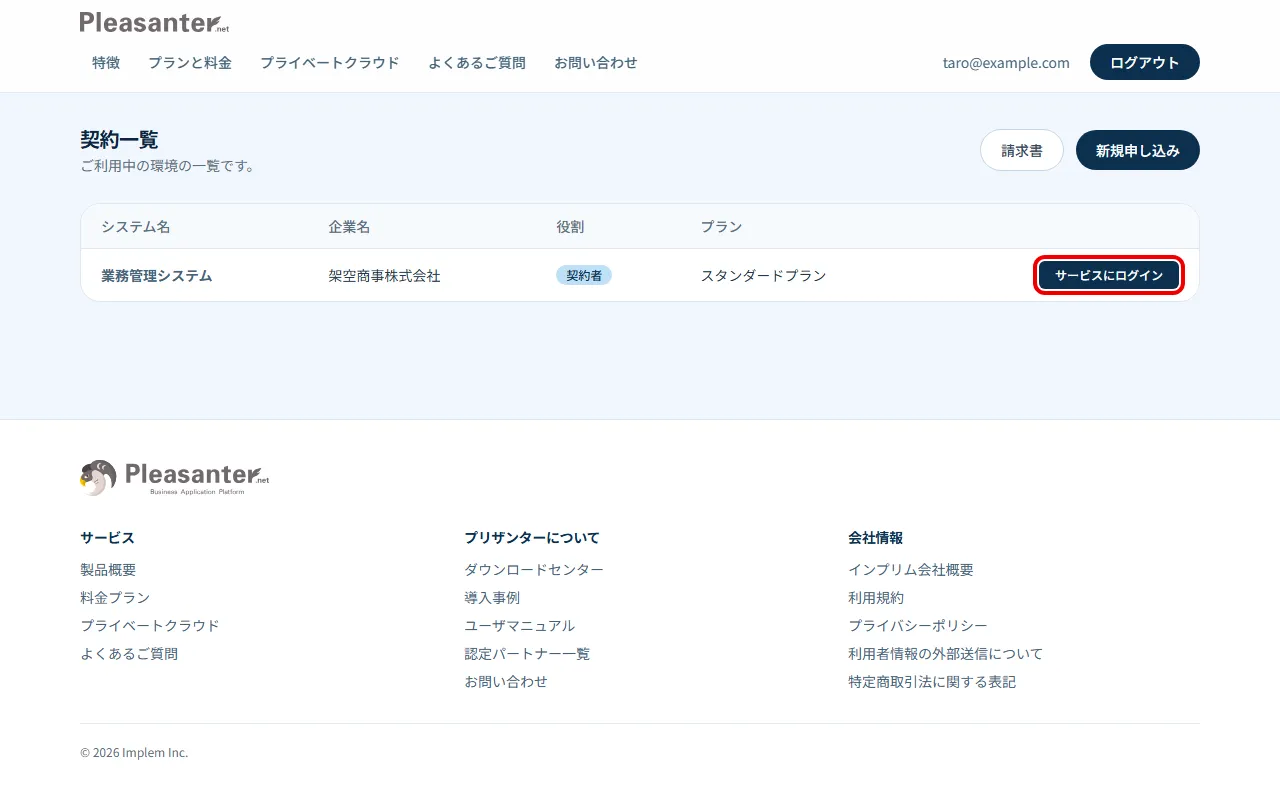The image size is (1280, 800).
Task: Select お問い合わせ in the header menu
Action: [596, 62]
